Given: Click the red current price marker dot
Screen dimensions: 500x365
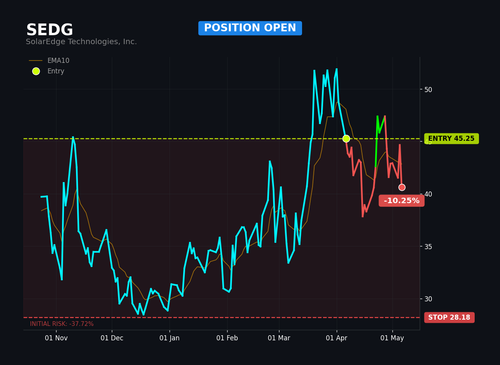Looking at the screenshot, I should 402,187.
